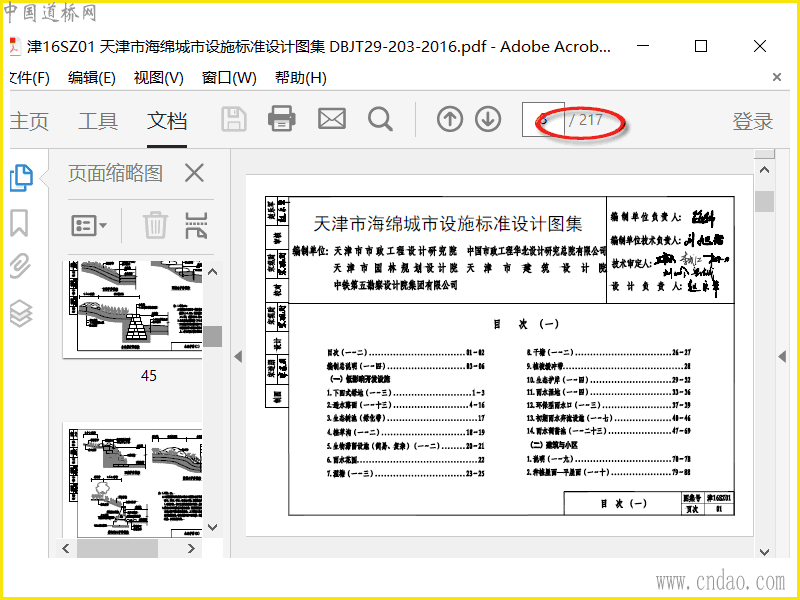Select page 45 thumbnail
Image resolution: width=800 pixels, height=600 pixels.
pyautogui.click(x=135, y=308)
